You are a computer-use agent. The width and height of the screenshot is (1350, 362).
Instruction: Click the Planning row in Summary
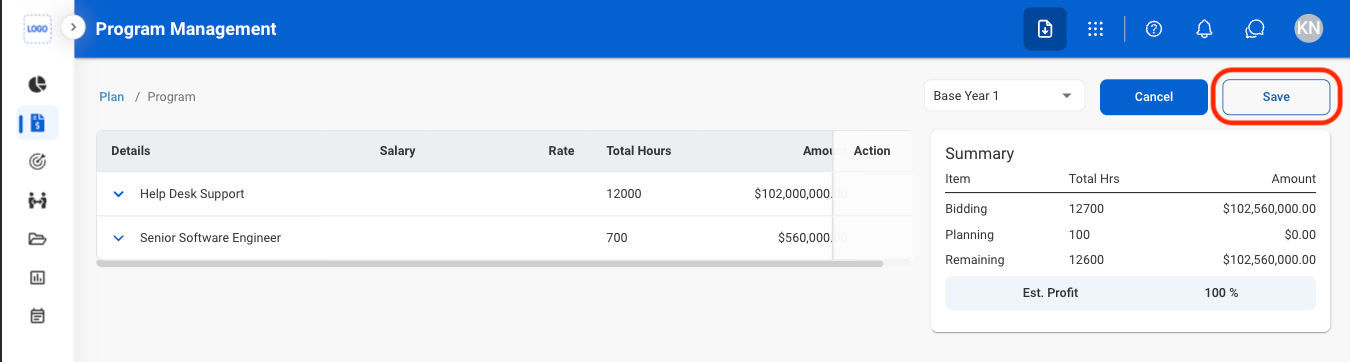coord(1130,234)
